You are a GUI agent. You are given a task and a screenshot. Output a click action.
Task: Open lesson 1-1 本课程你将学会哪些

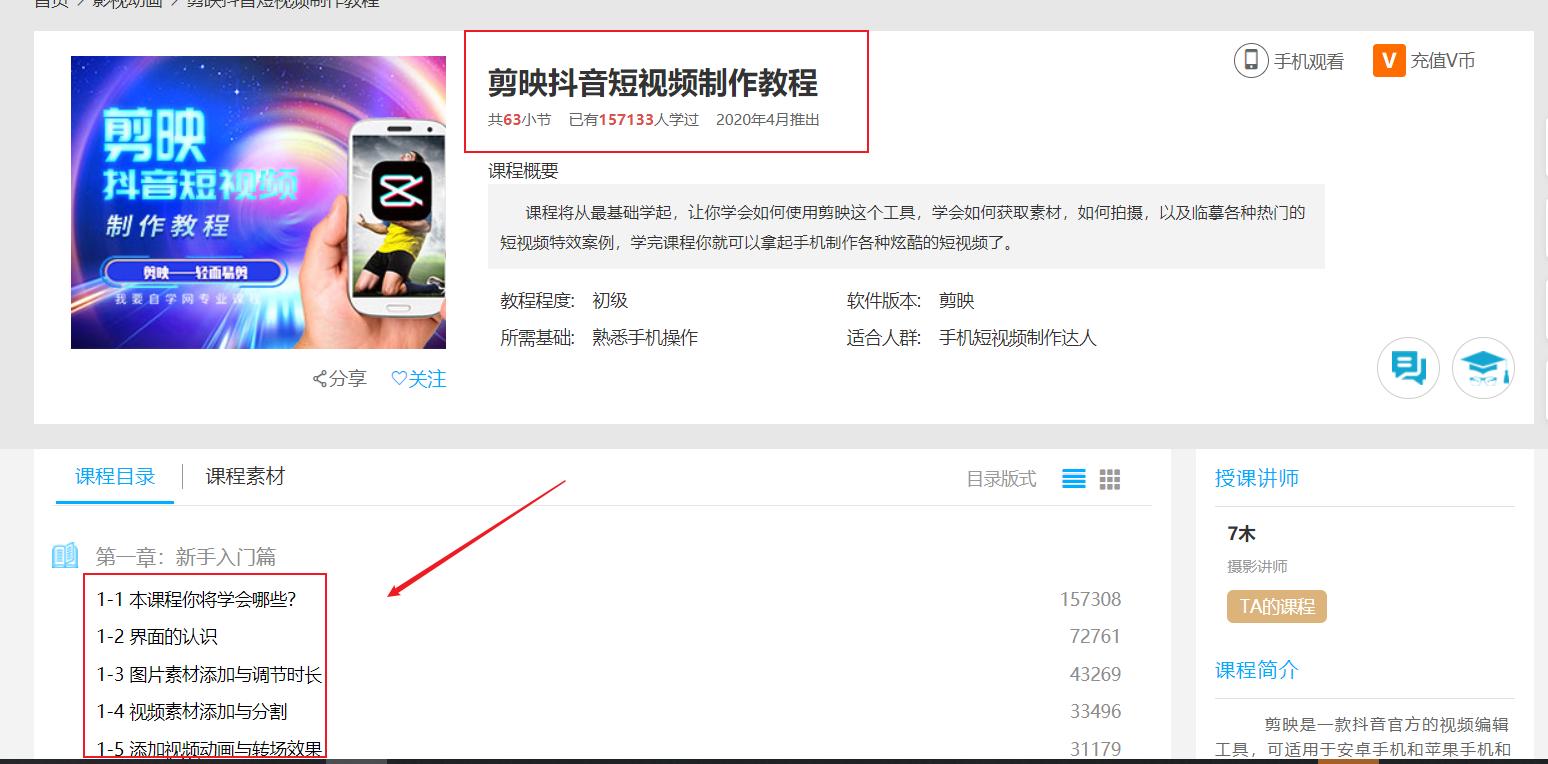195,599
